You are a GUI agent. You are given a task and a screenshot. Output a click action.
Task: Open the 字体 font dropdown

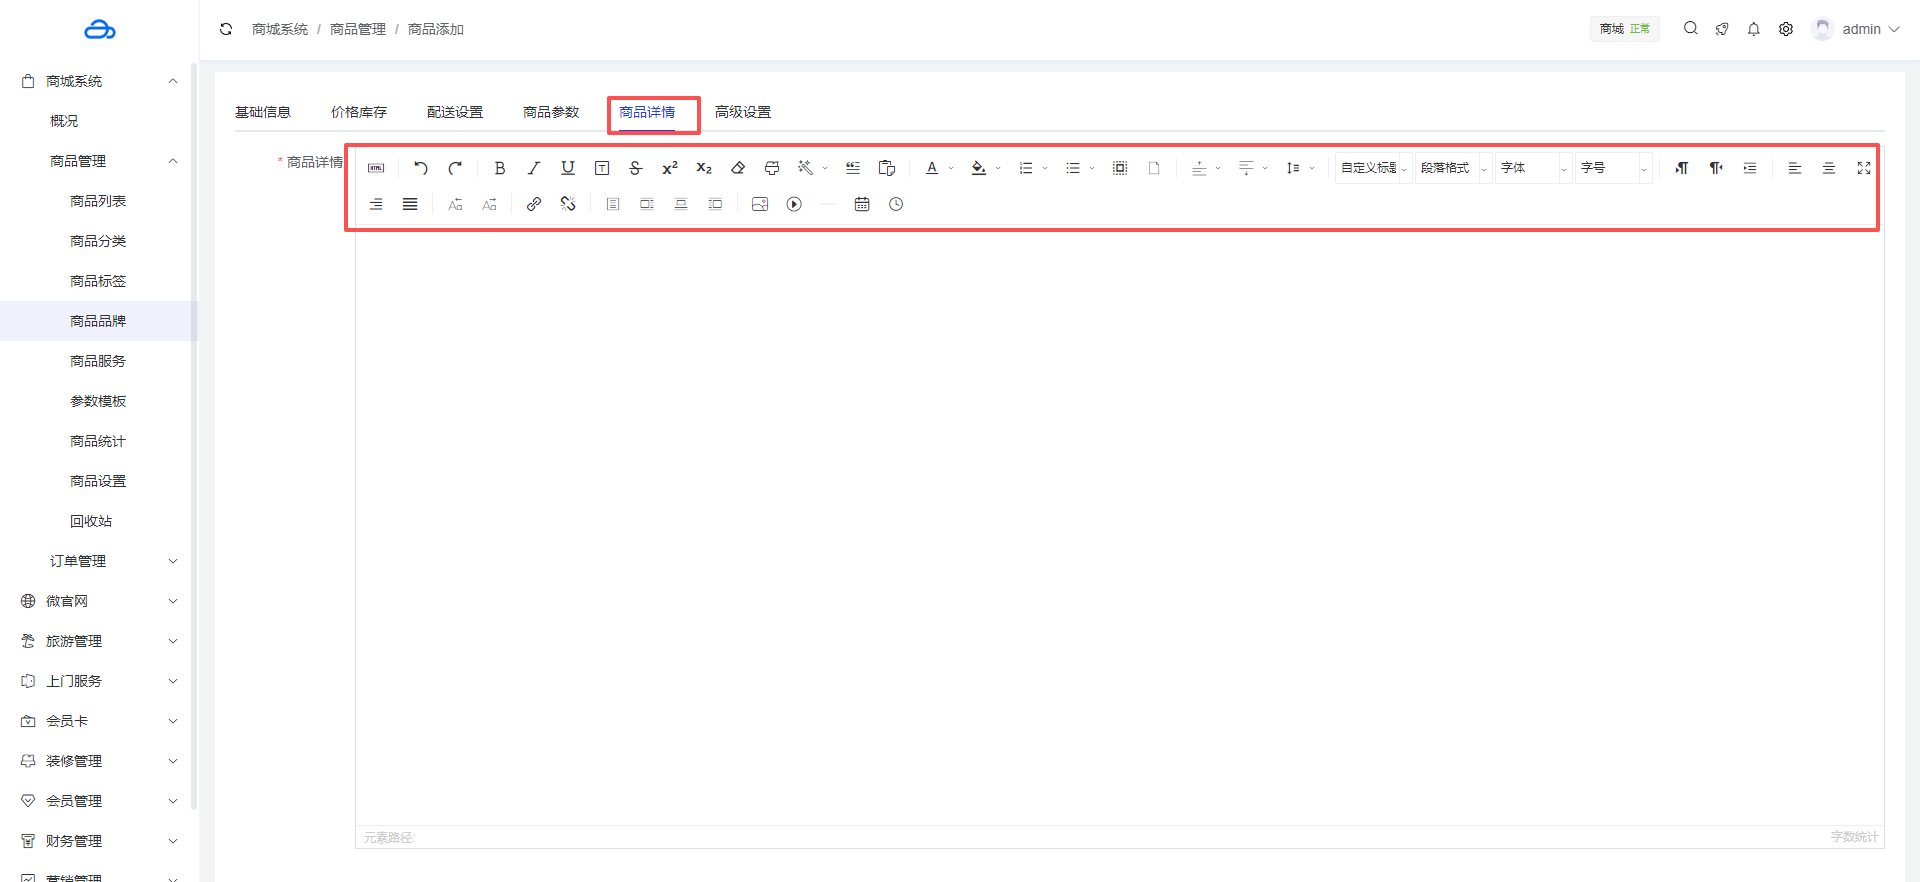1533,168
